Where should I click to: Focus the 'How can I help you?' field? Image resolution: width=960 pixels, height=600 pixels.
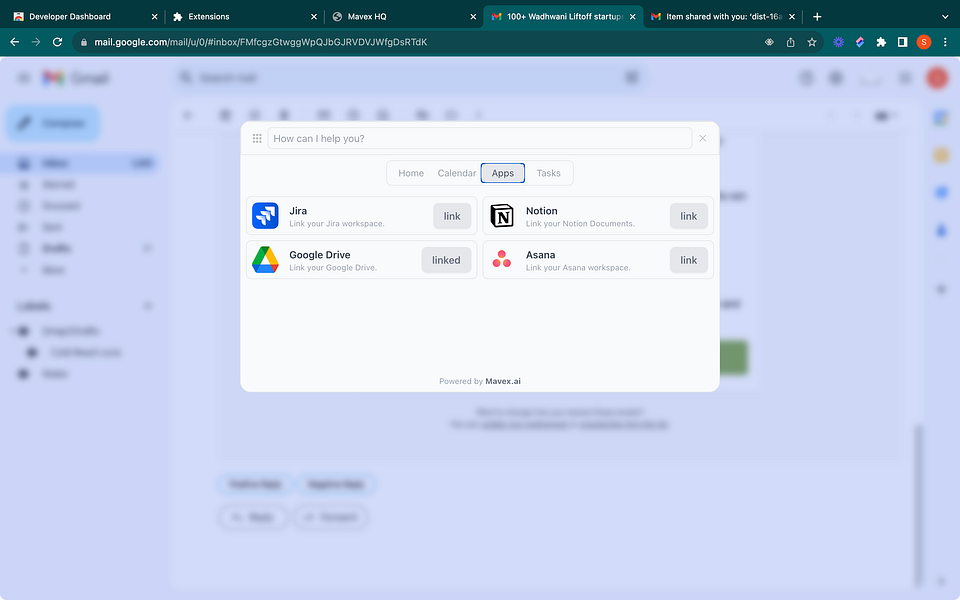tap(479, 138)
